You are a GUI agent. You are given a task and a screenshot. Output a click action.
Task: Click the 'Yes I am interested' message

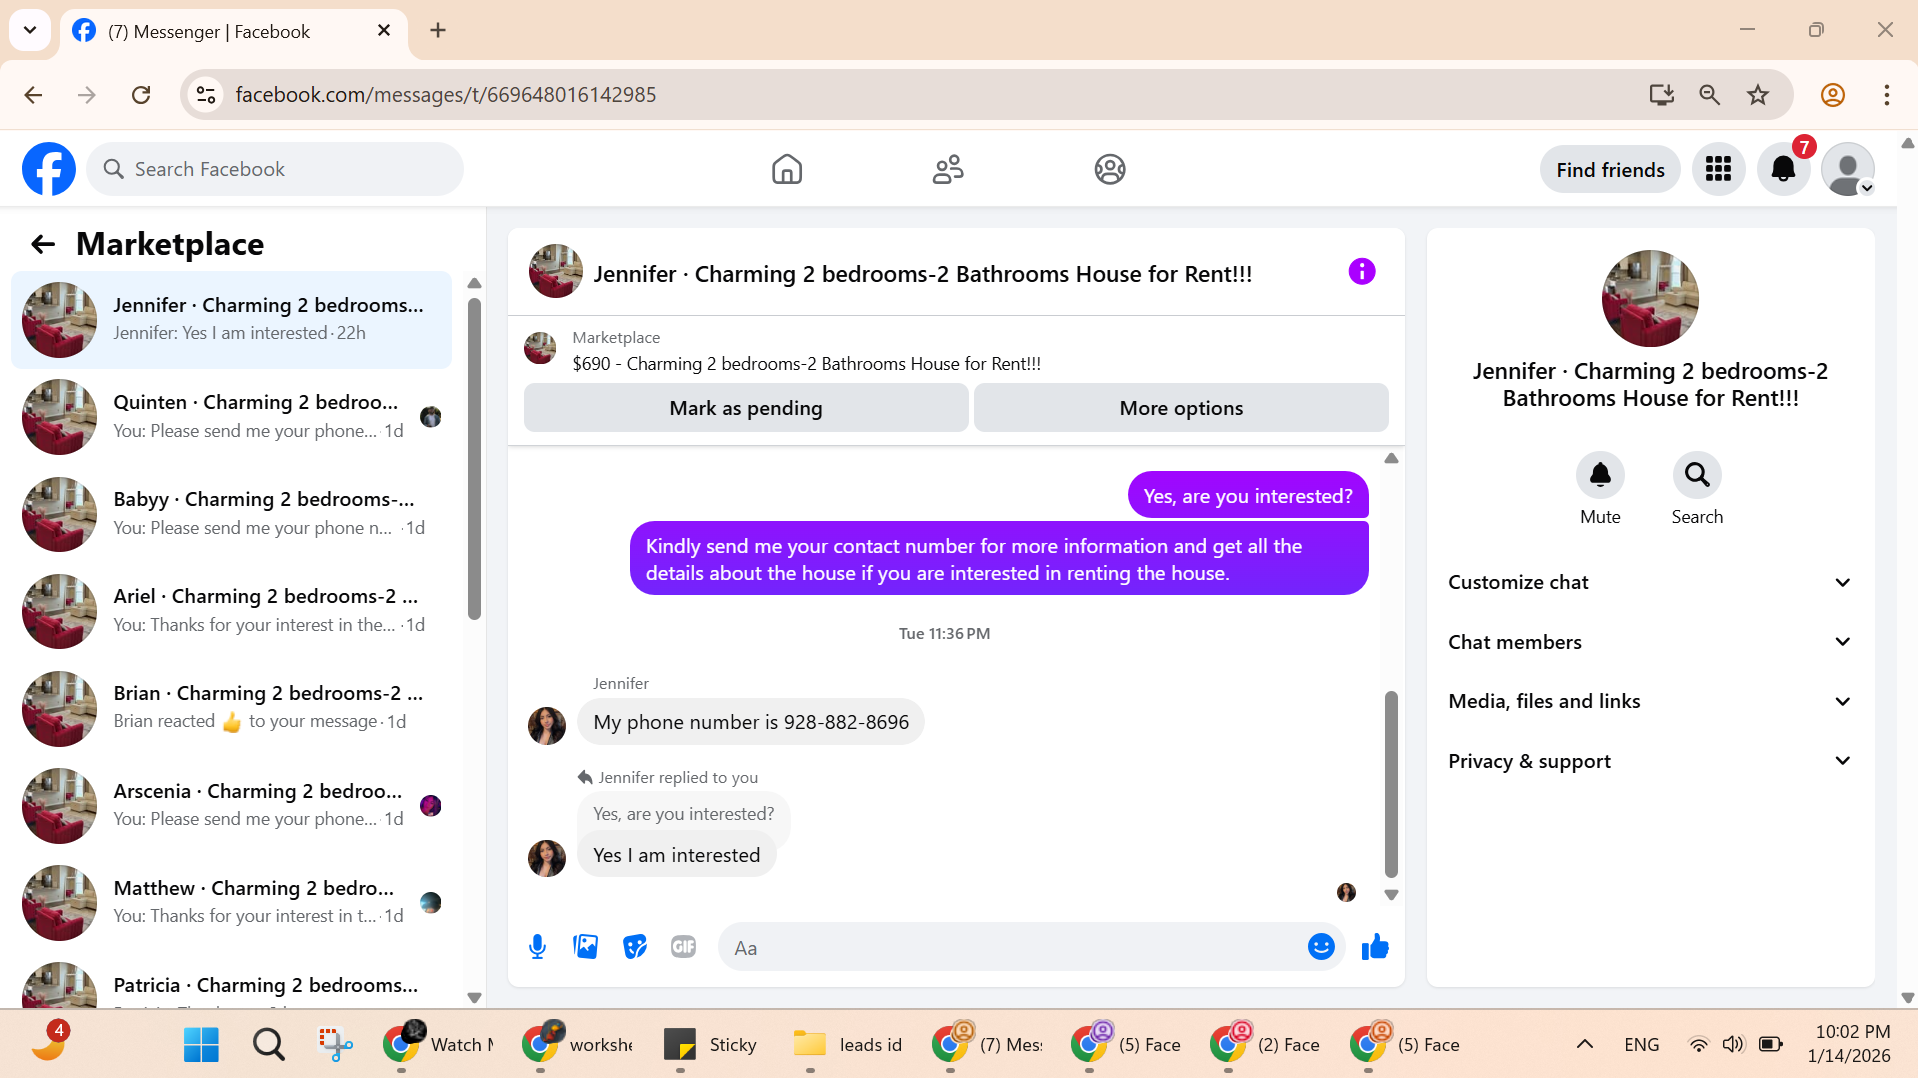pos(677,855)
